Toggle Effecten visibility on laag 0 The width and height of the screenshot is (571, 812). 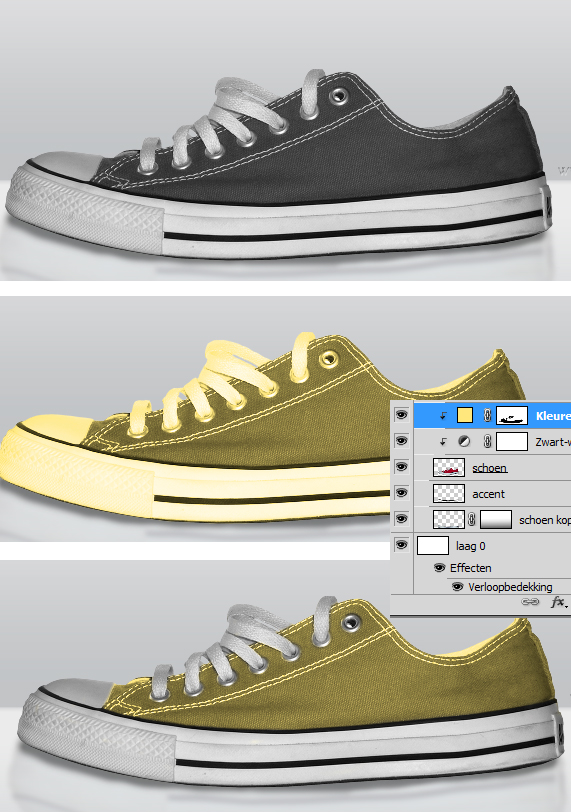[440, 568]
